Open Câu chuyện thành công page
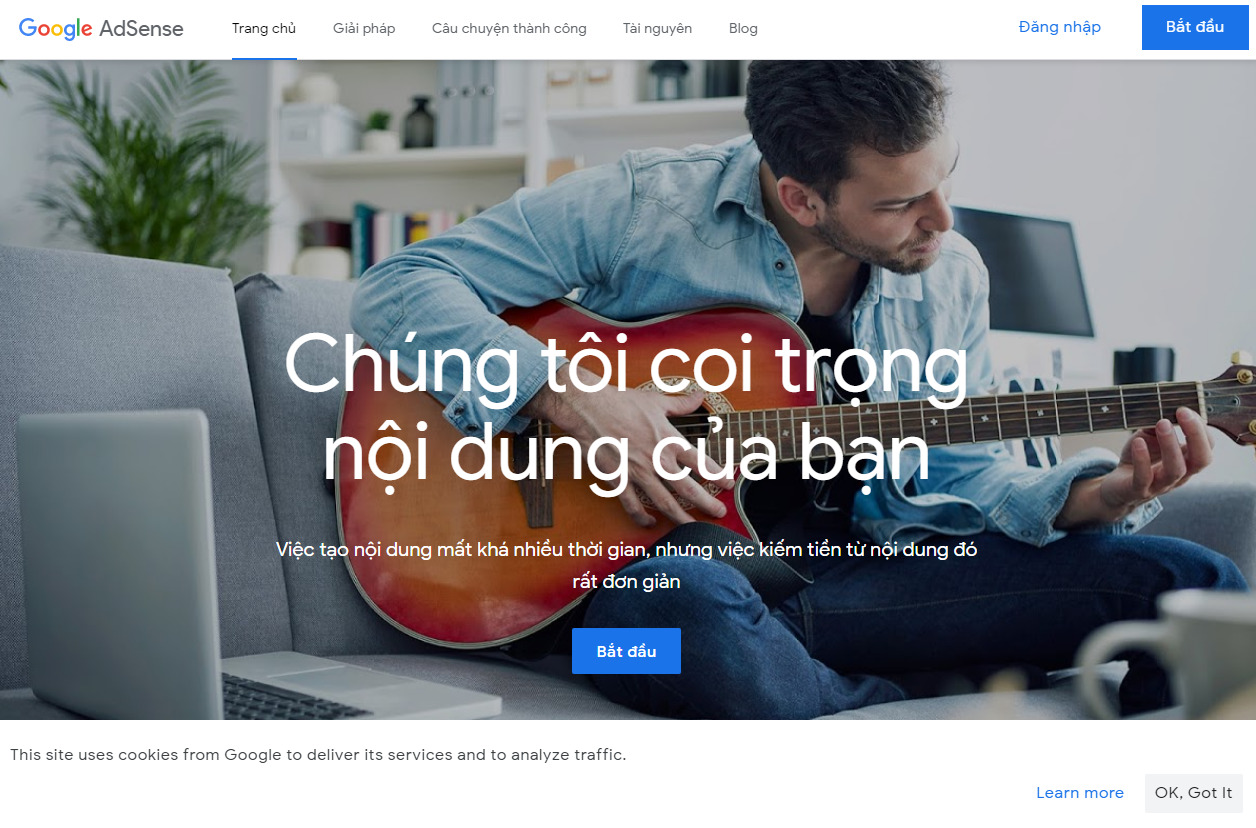The width and height of the screenshot is (1256, 828). click(509, 28)
